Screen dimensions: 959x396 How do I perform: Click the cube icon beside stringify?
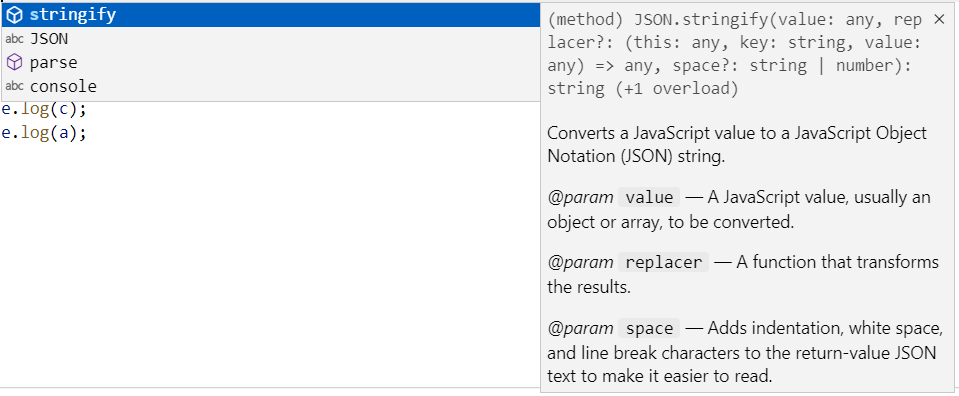coord(15,15)
